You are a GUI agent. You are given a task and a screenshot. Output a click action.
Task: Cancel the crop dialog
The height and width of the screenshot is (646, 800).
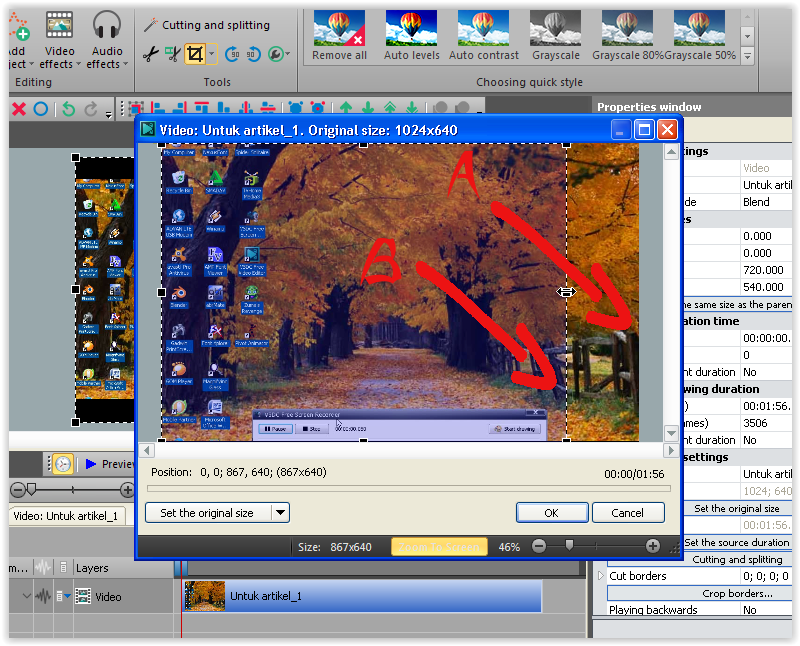click(x=628, y=513)
